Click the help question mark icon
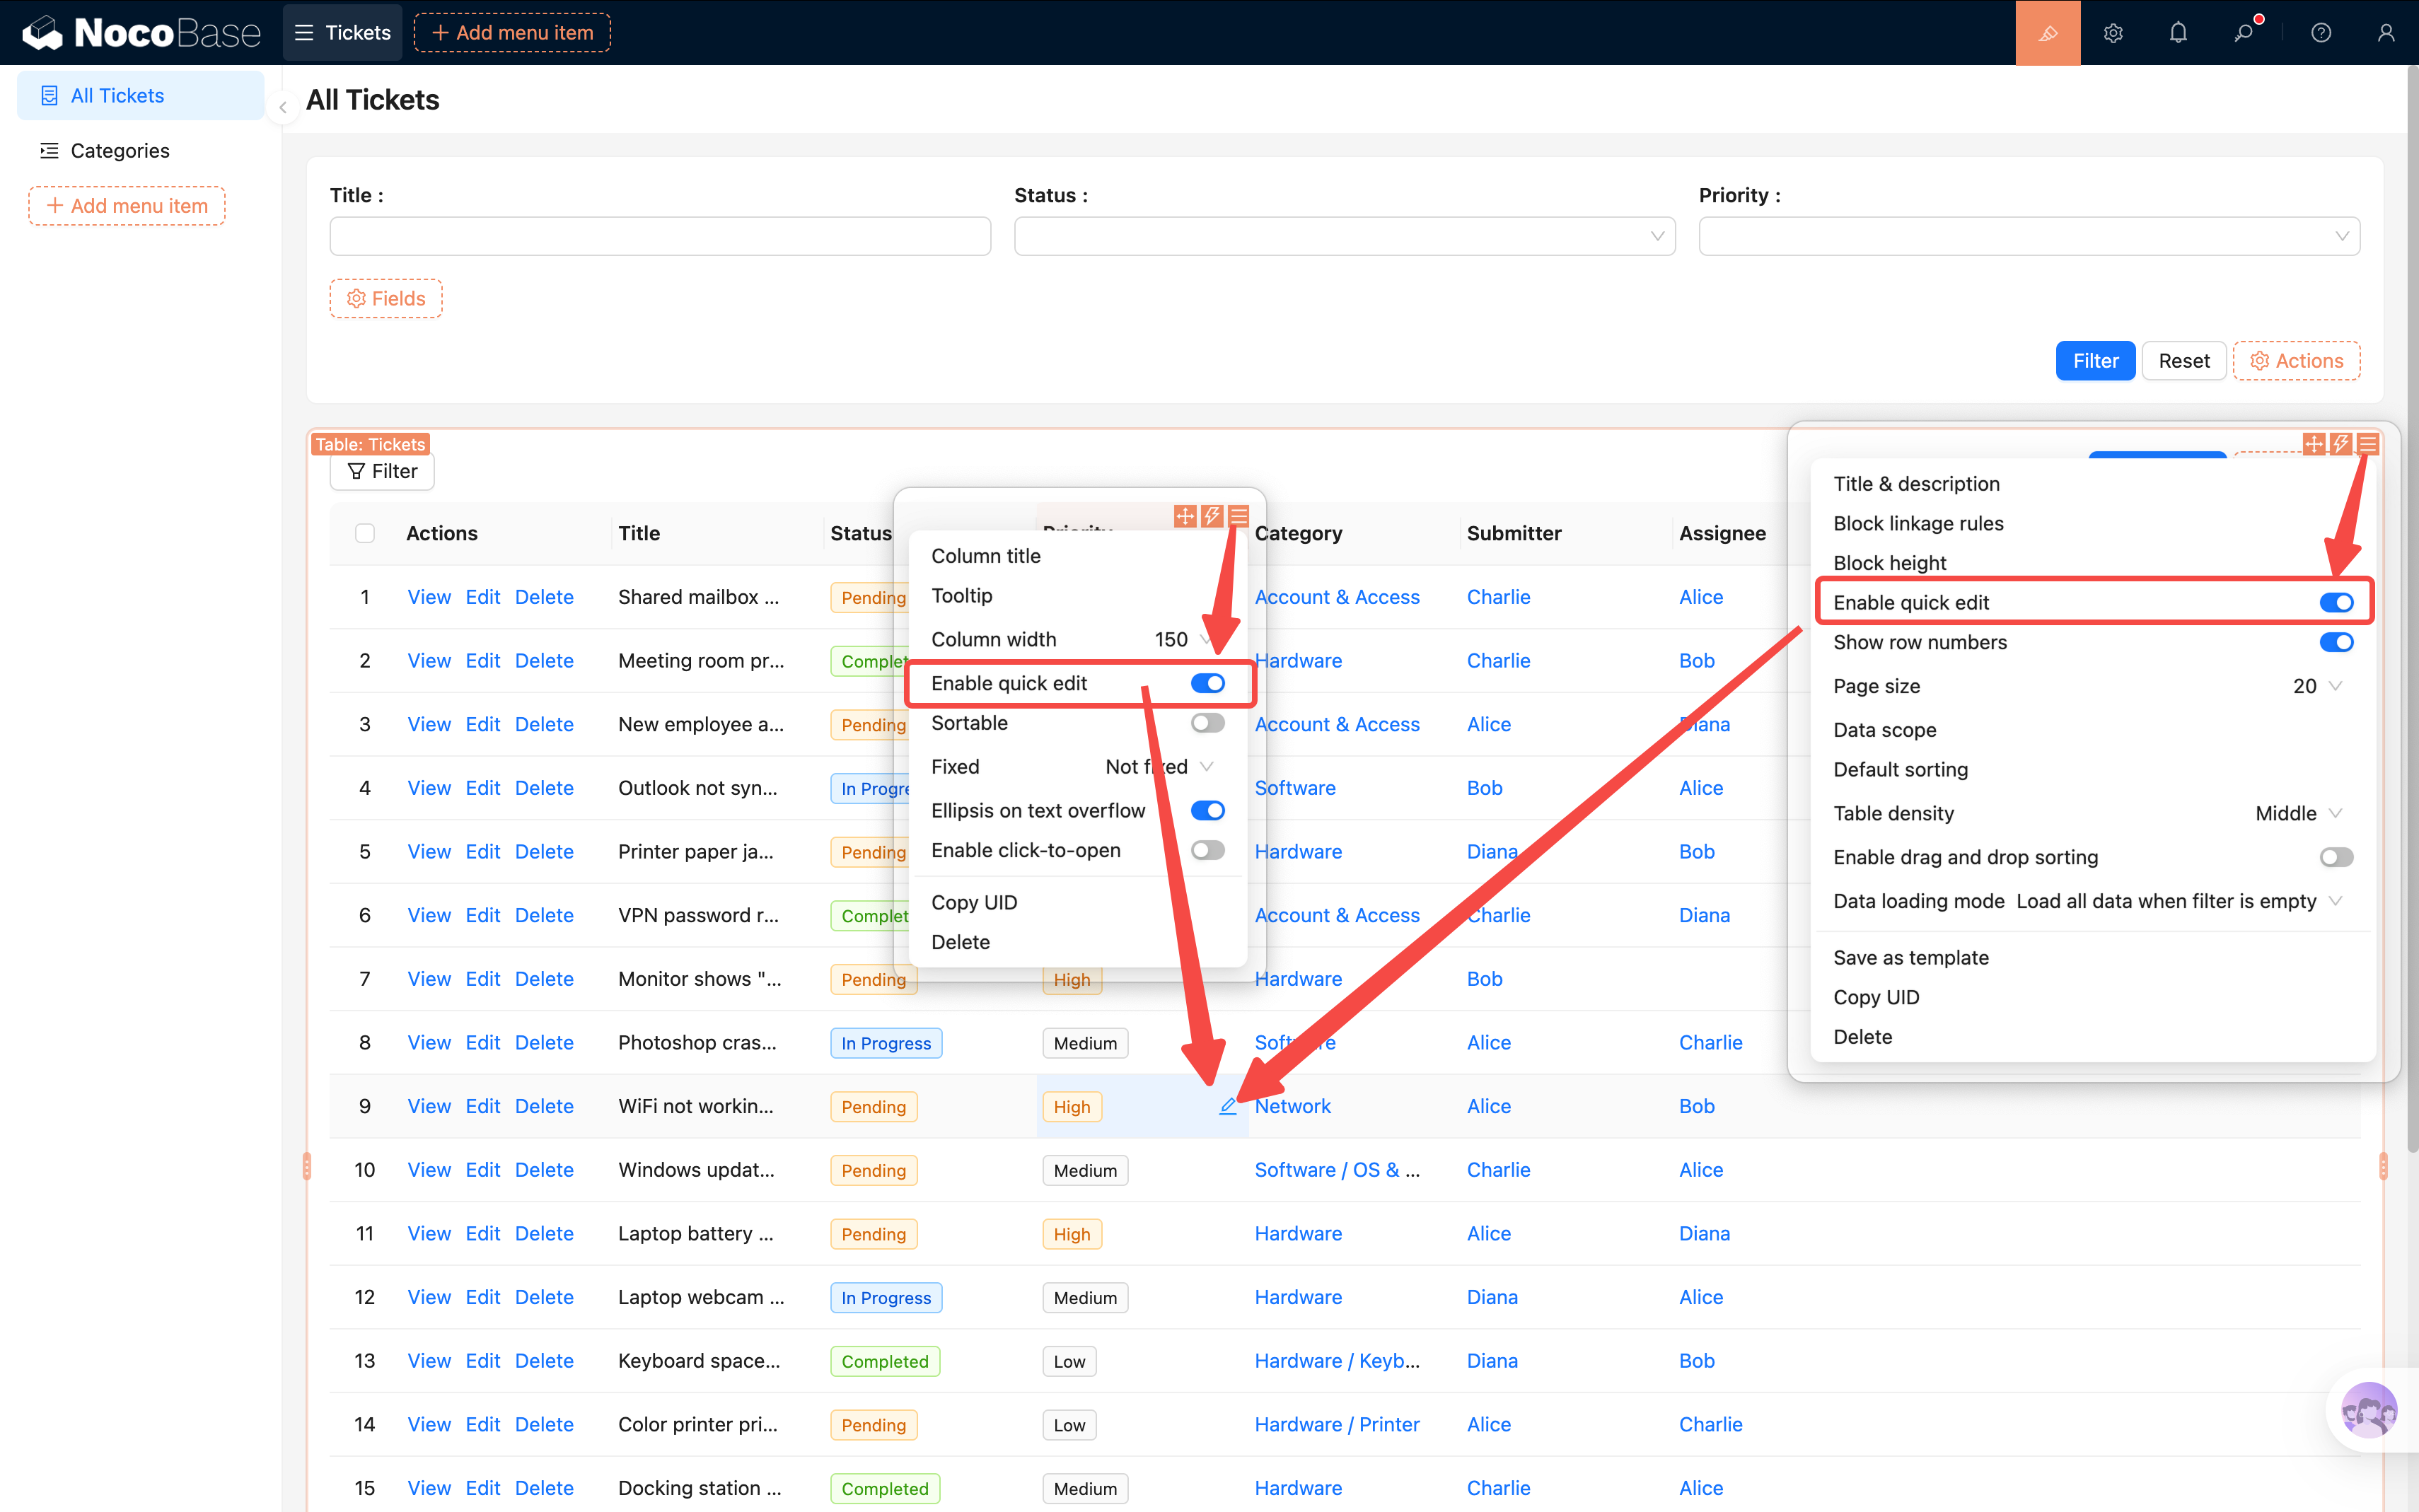Screen dimensions: 2419x1512 (x=2321, y=33)
